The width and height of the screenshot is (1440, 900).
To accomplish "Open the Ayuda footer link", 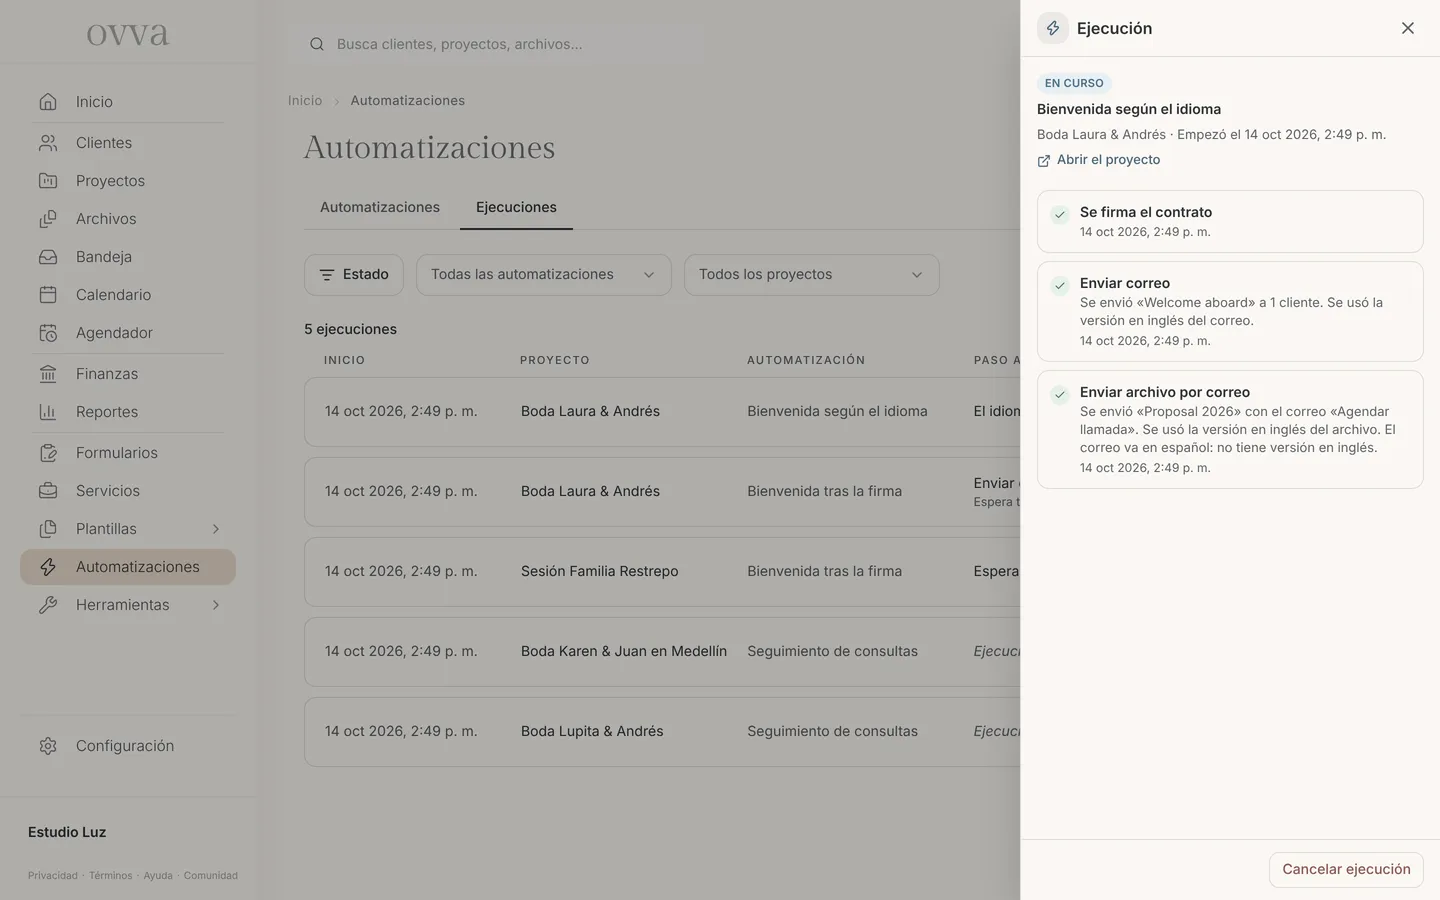I will [158, 876].
